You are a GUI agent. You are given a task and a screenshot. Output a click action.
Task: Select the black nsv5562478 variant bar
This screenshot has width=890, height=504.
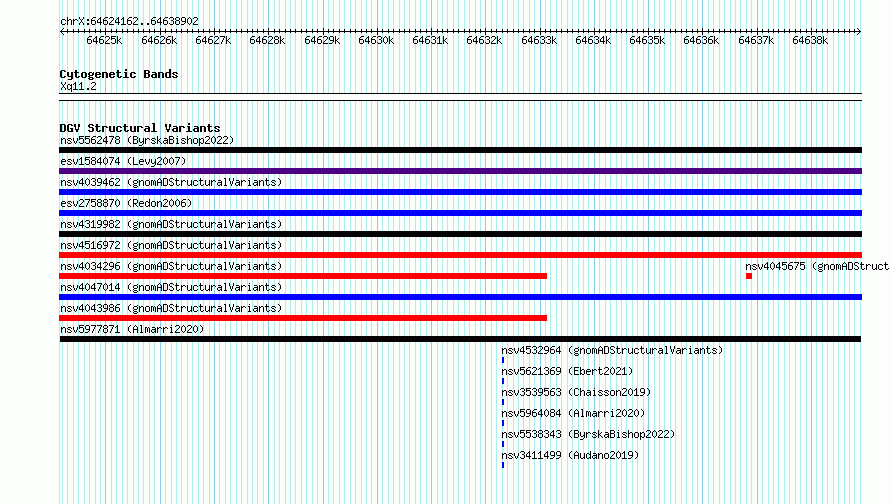click(x=460, y=150)
